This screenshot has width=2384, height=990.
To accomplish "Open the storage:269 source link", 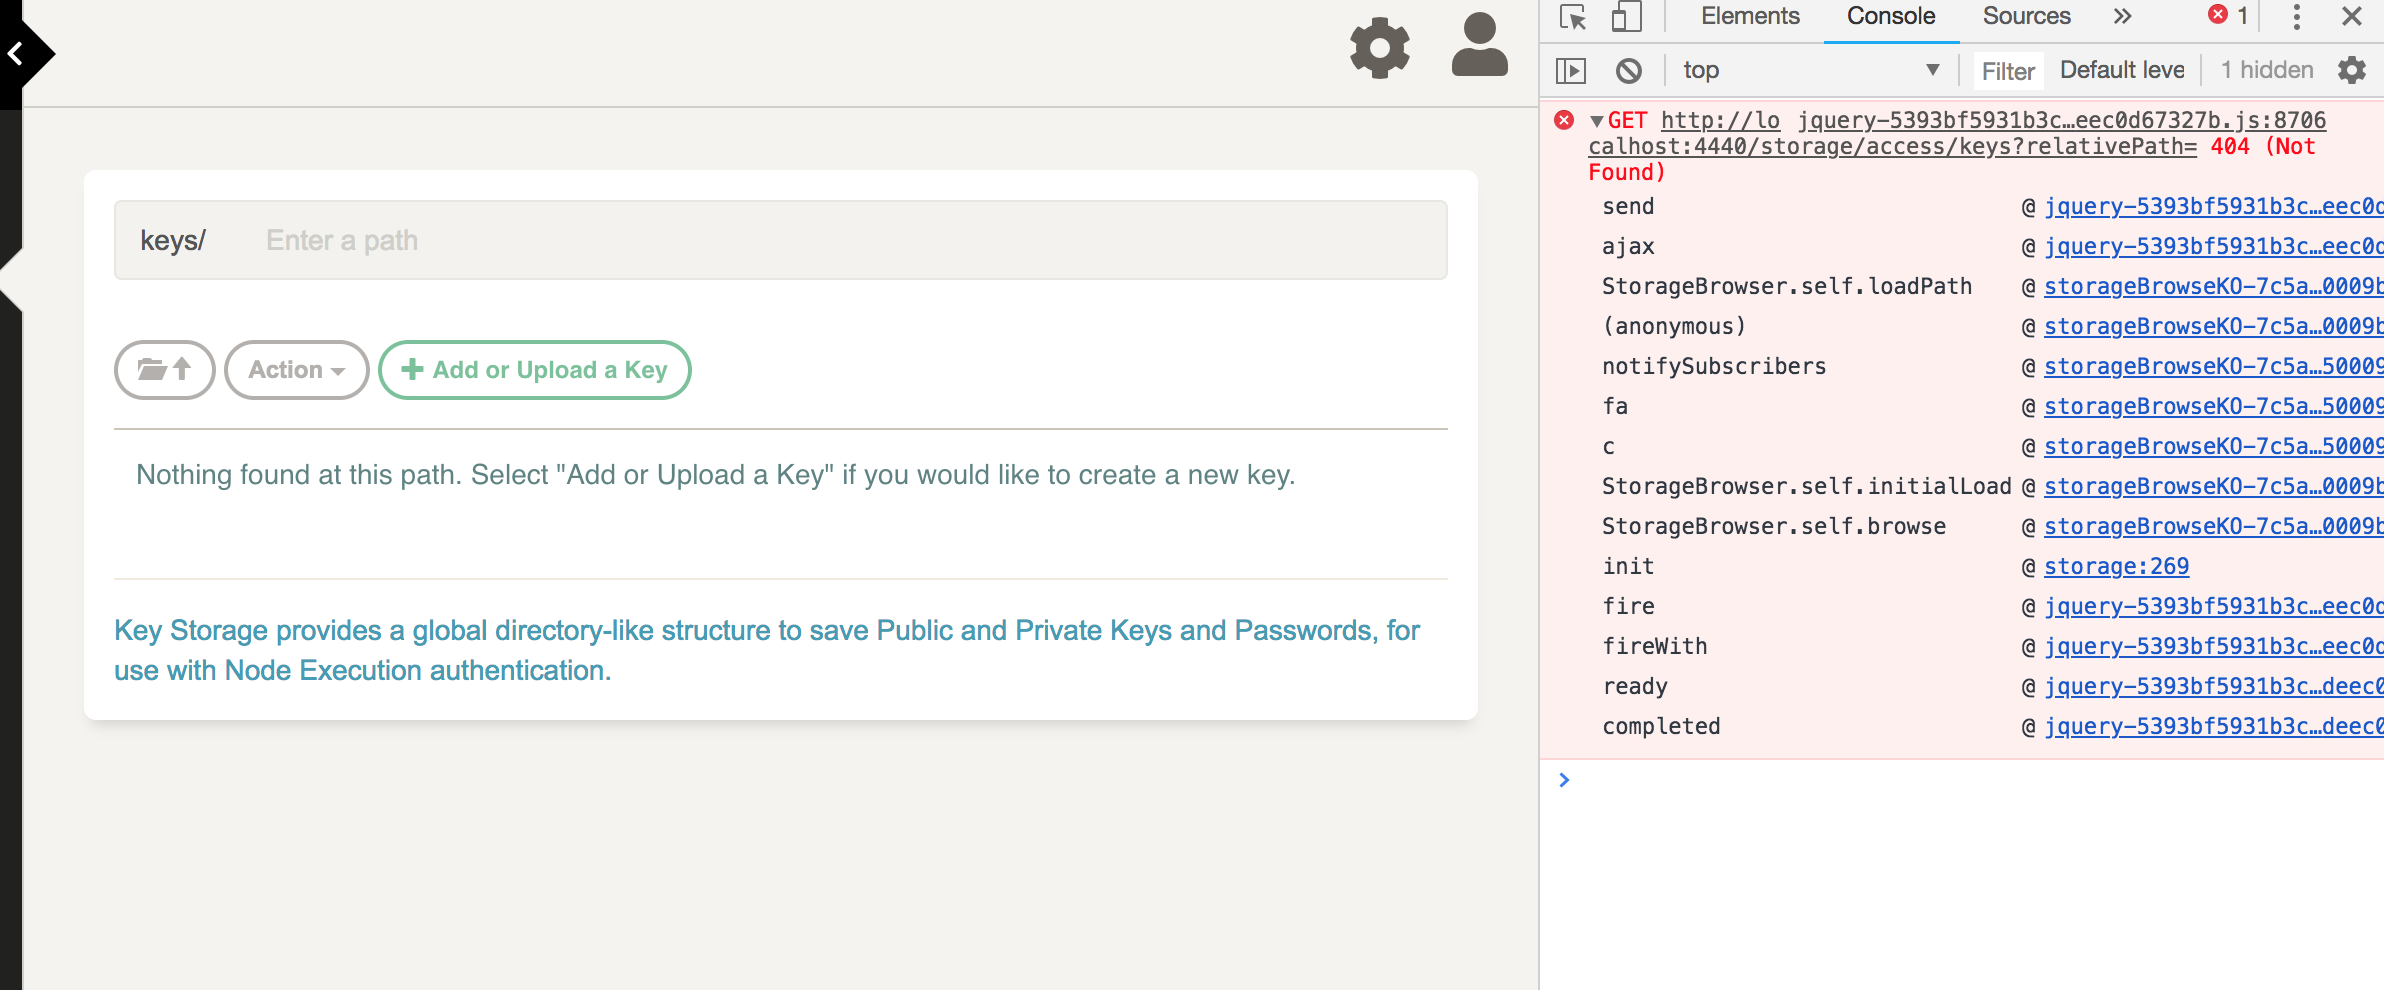I will [x=2116, y=565].
